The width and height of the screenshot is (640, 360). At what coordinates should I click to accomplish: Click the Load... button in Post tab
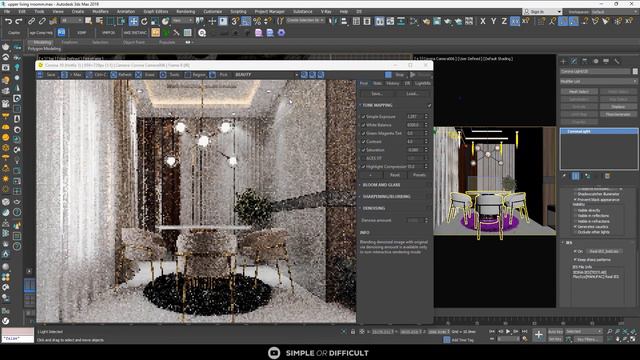click(412, 94)
